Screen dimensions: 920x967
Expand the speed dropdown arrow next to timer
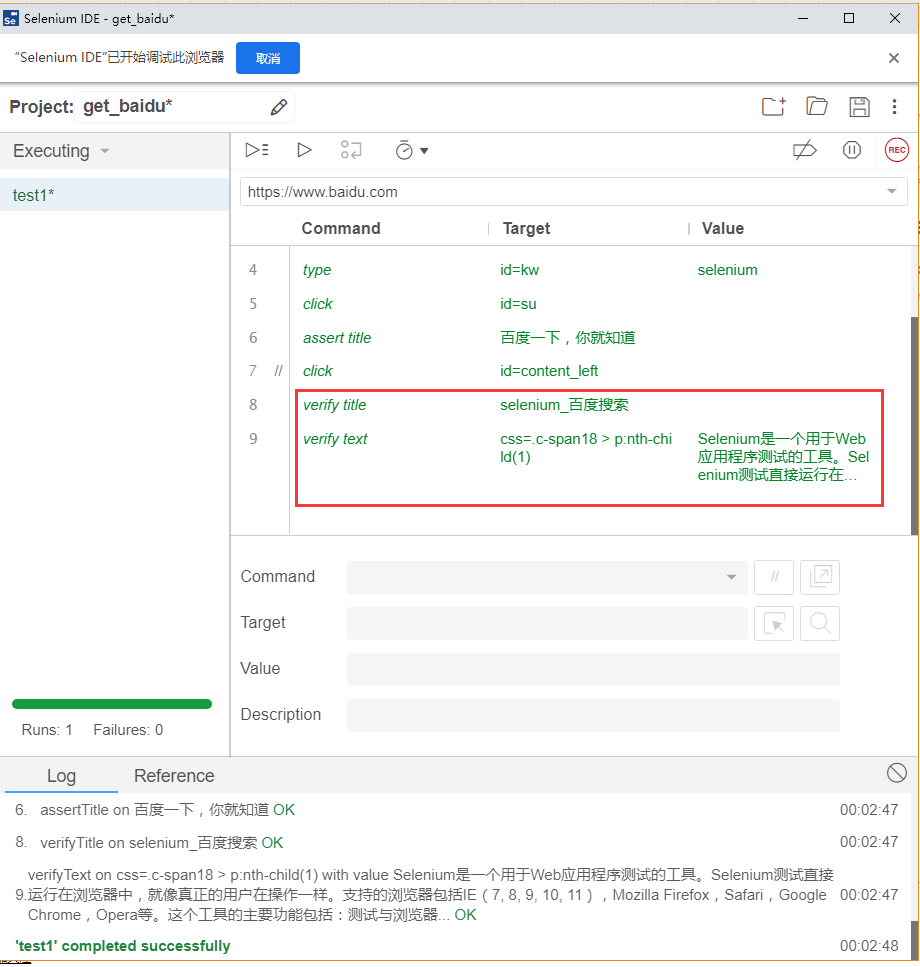pos(424,150)
